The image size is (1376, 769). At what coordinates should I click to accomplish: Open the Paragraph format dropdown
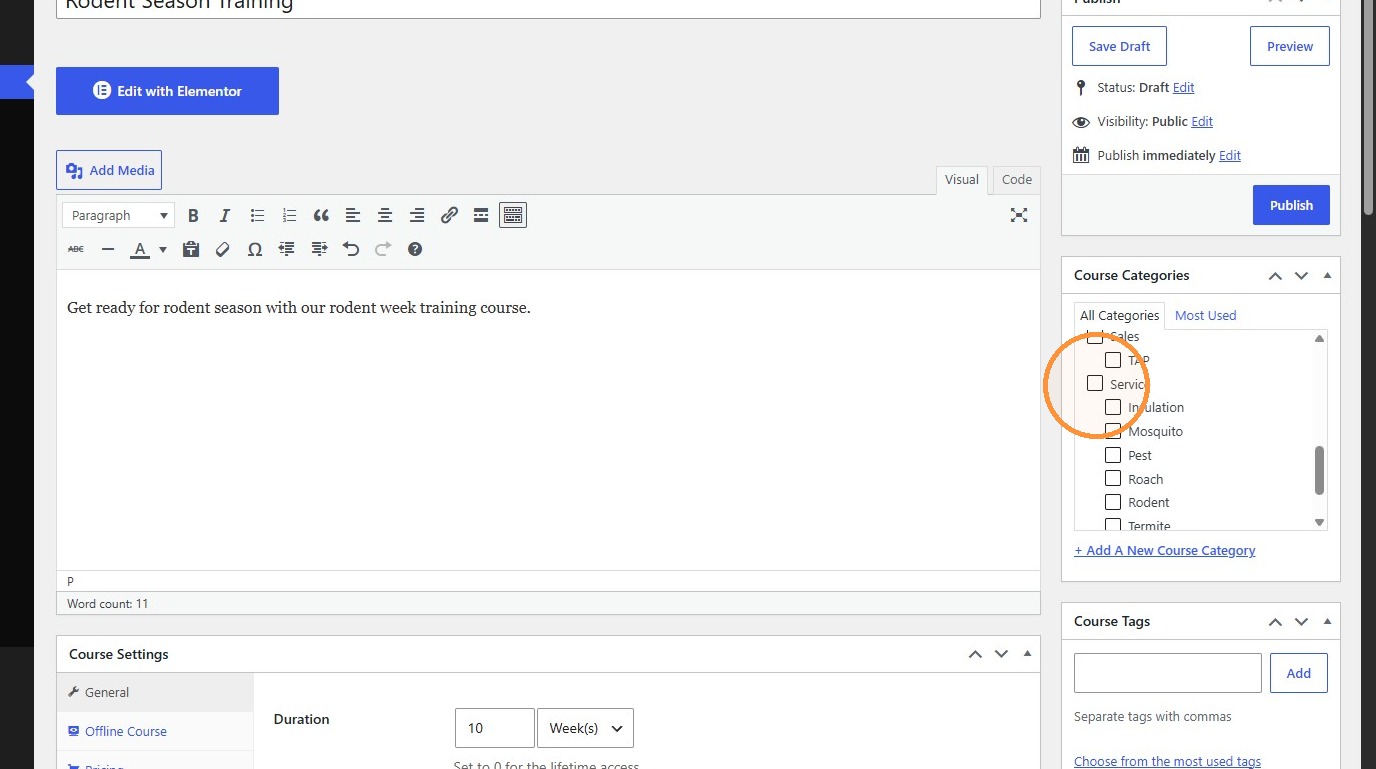click(118, 215)
